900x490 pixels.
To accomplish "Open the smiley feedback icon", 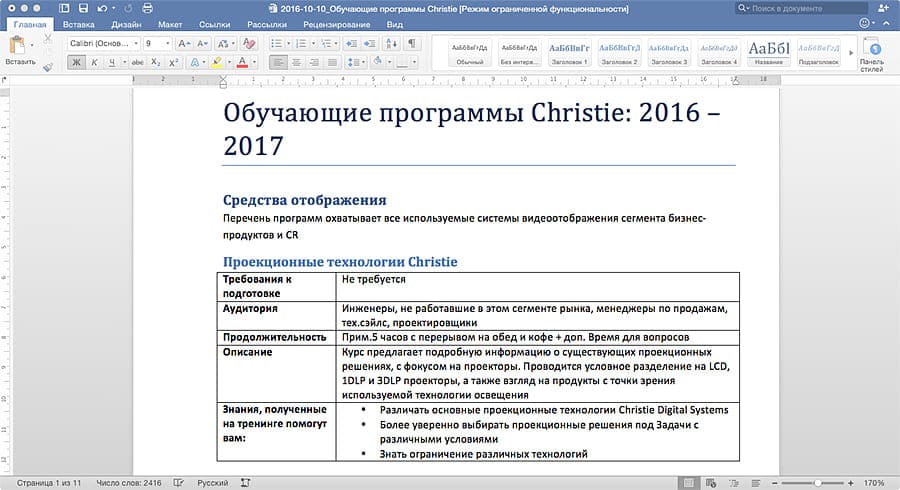I will point(864,24).
